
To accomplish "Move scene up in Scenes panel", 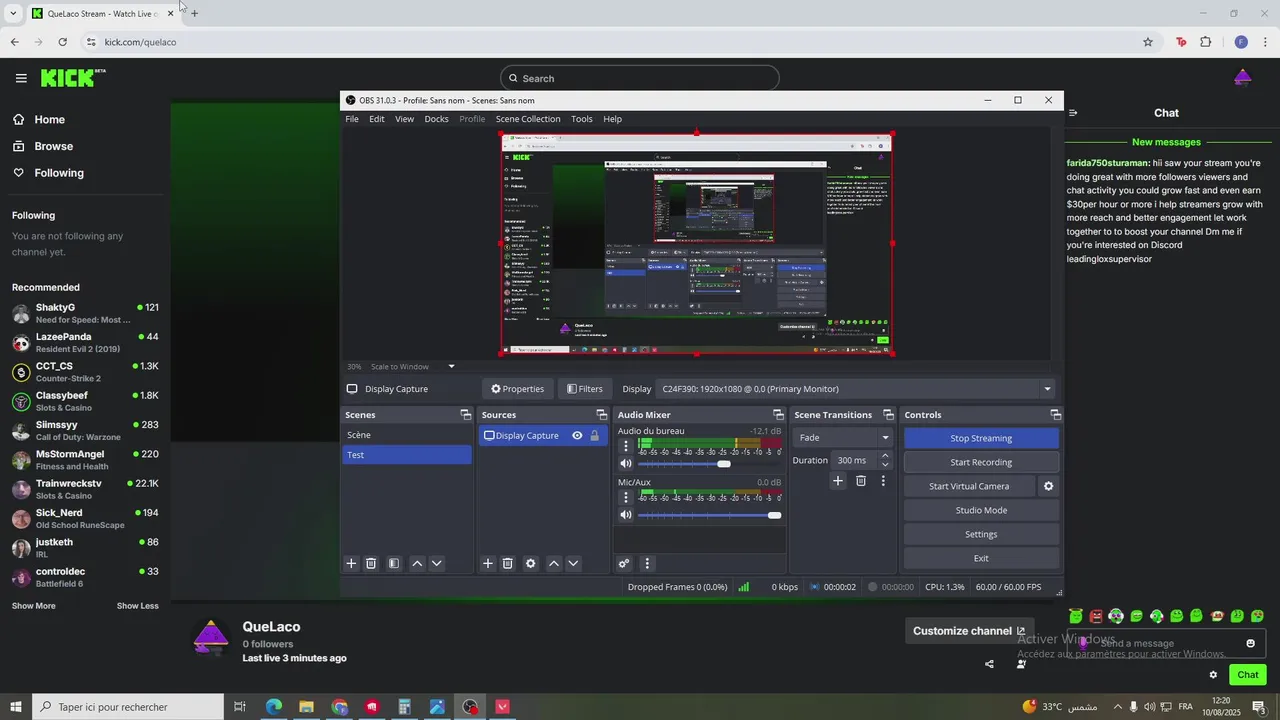I will pos(417,563).
